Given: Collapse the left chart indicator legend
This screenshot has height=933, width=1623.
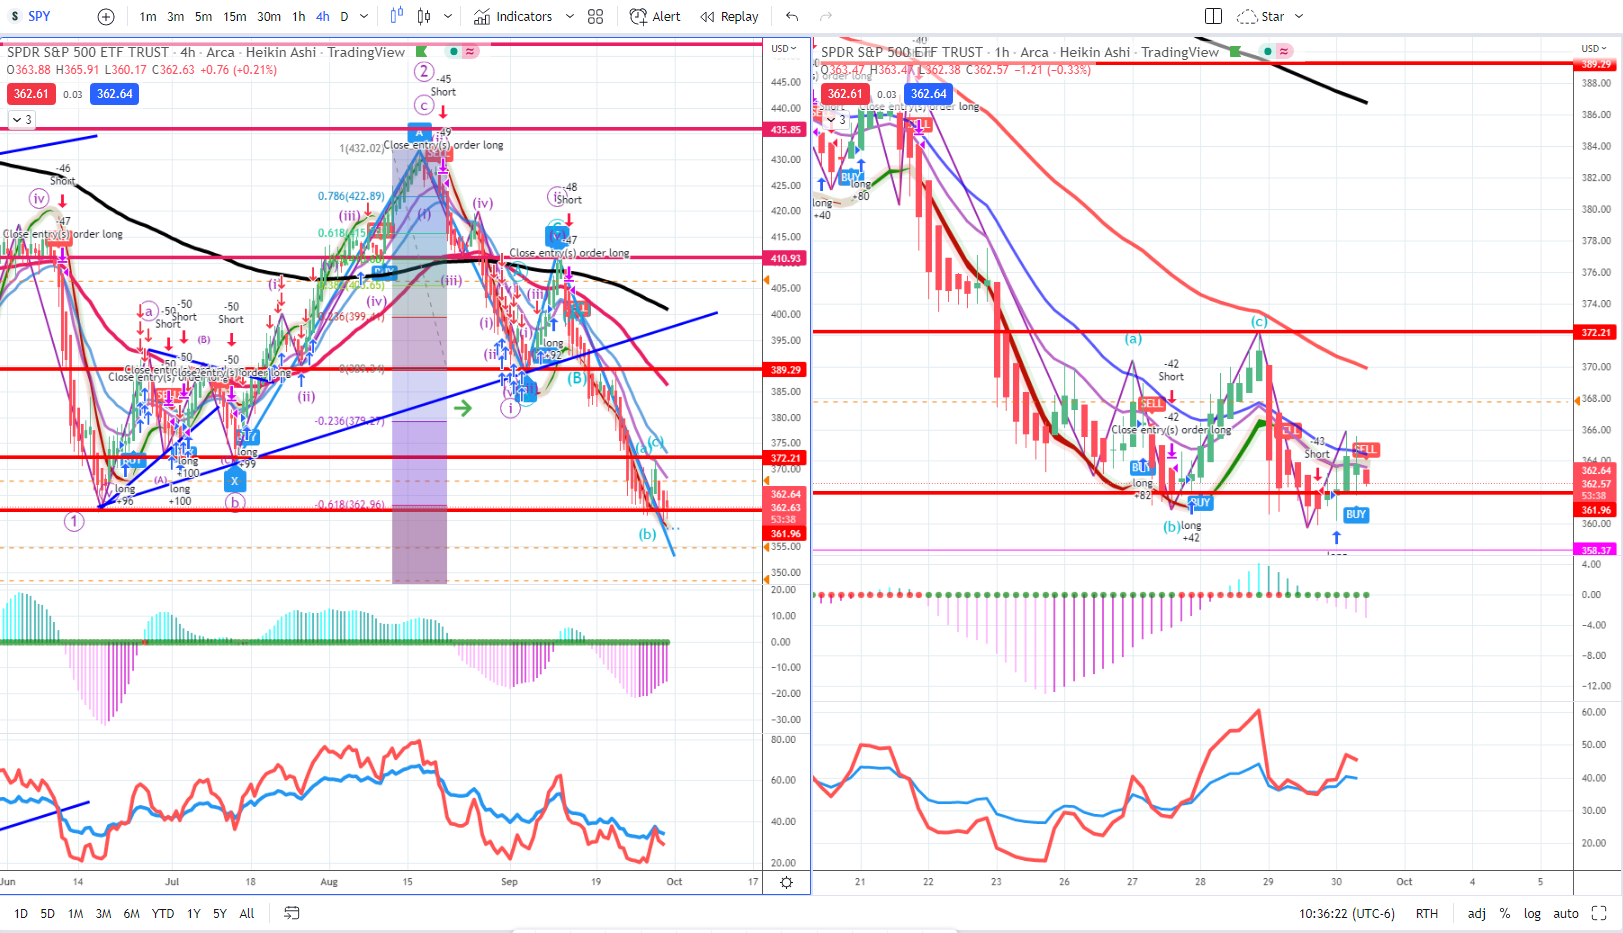Looking at the screenshot, I should [21, 120].
